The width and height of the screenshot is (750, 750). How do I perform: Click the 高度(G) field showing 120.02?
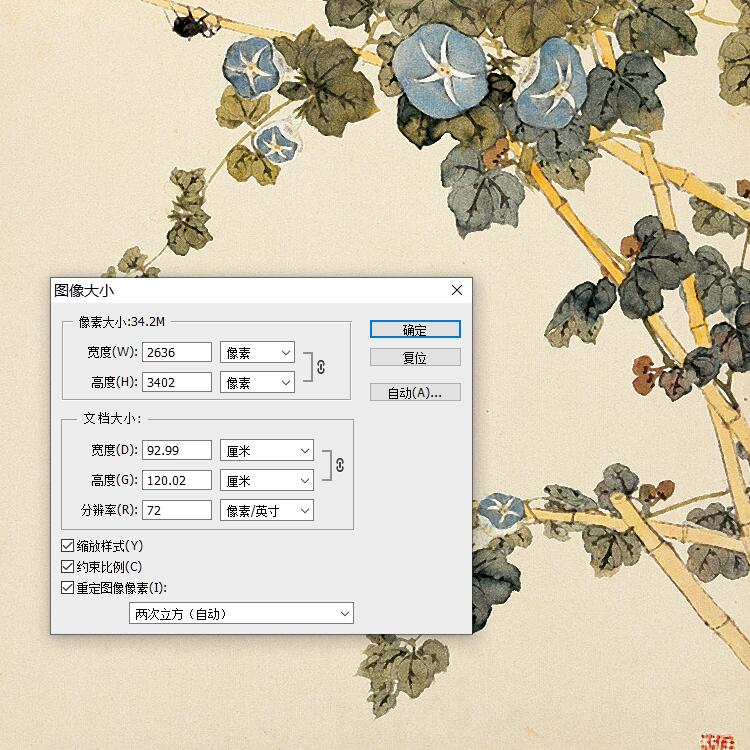pos(177,480)
